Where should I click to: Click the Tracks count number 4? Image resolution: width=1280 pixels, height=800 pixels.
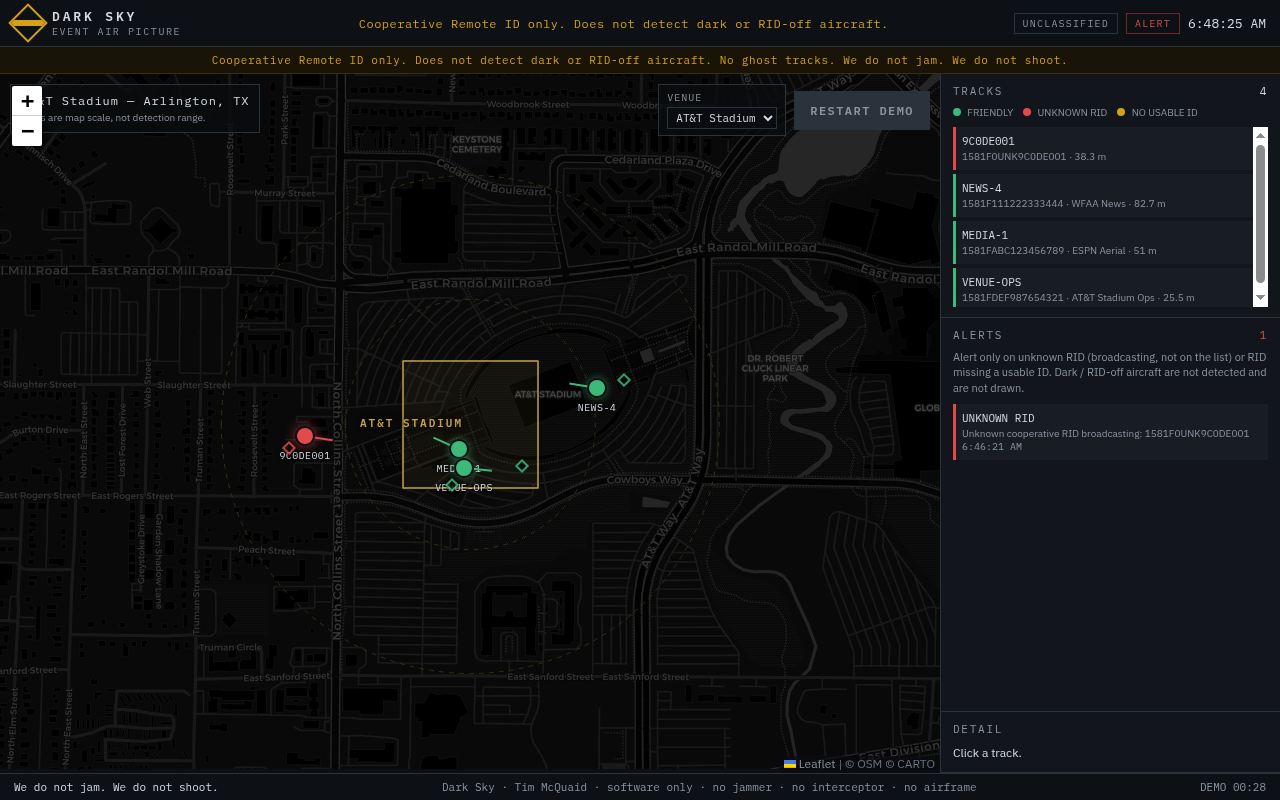point(1263,91)
